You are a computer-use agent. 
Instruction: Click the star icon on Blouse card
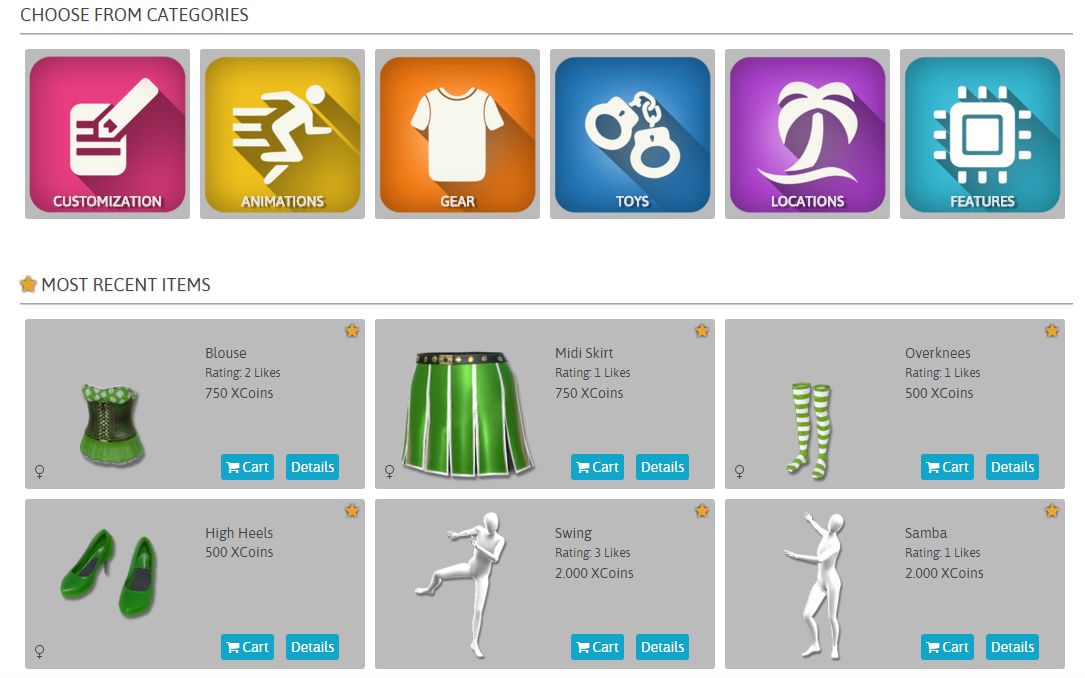(x=352, y=331)
